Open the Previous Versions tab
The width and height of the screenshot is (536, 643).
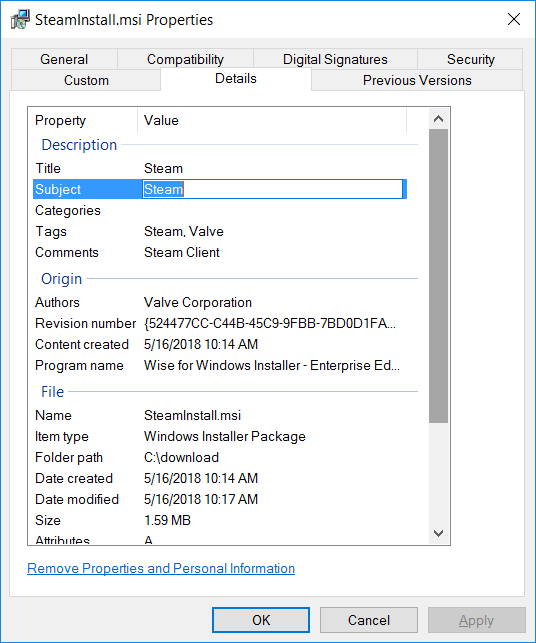(x=417, y=80)
